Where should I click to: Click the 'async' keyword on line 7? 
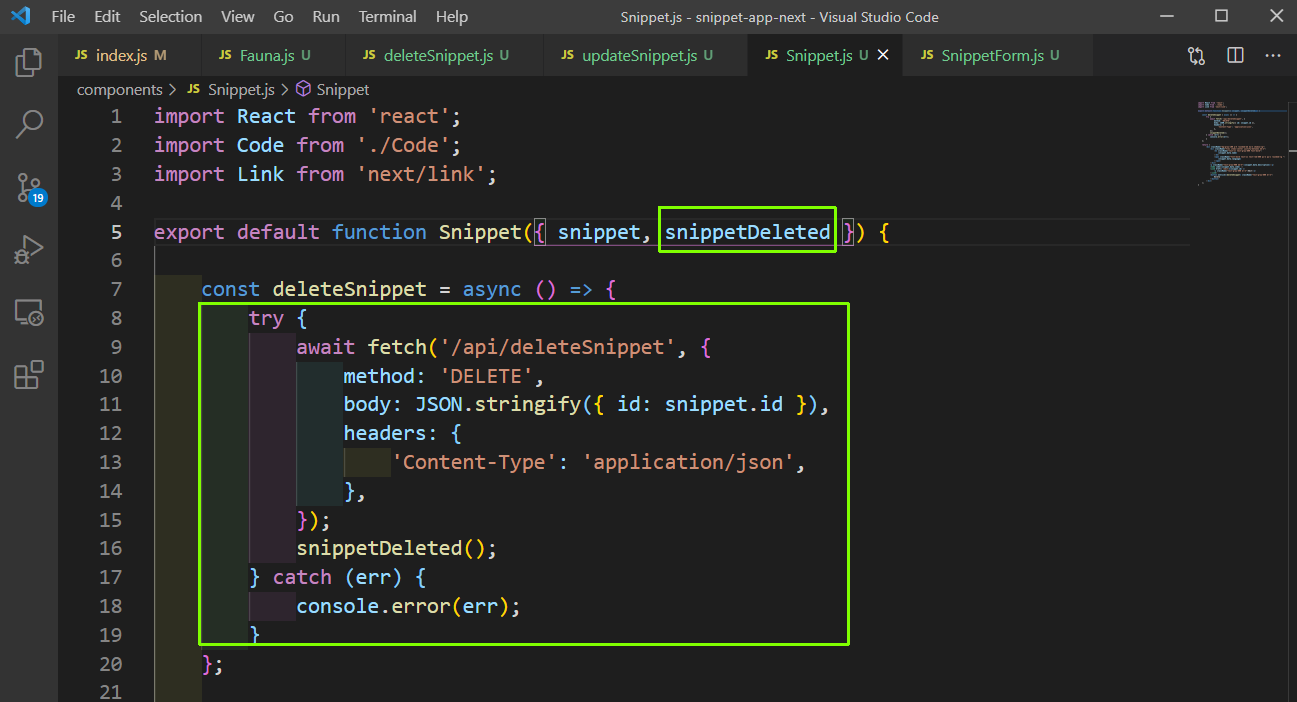pyautogui.click(x=492, y=290)
